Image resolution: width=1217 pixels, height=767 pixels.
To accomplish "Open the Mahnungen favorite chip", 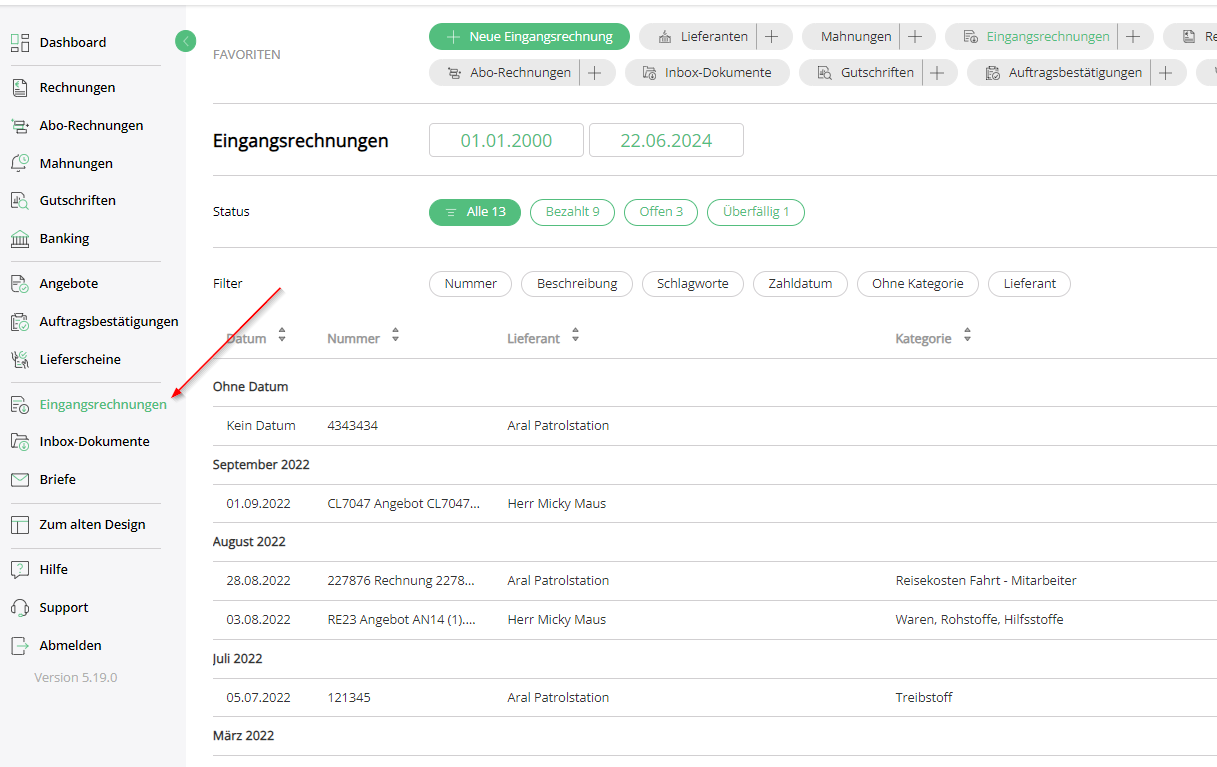I will click(x=851, y=36).
